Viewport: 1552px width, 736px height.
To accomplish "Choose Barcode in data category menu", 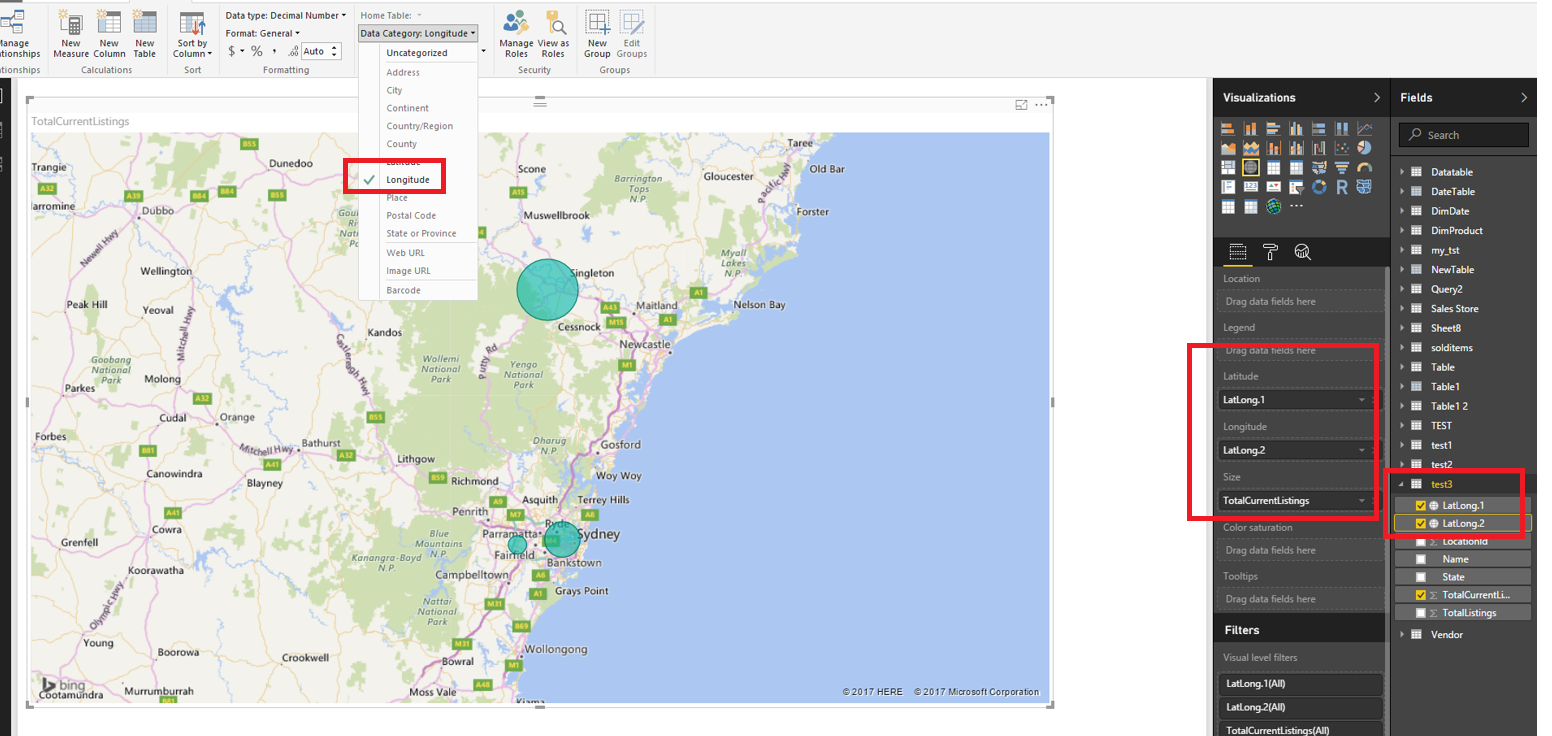I will (x=403, y=290).
